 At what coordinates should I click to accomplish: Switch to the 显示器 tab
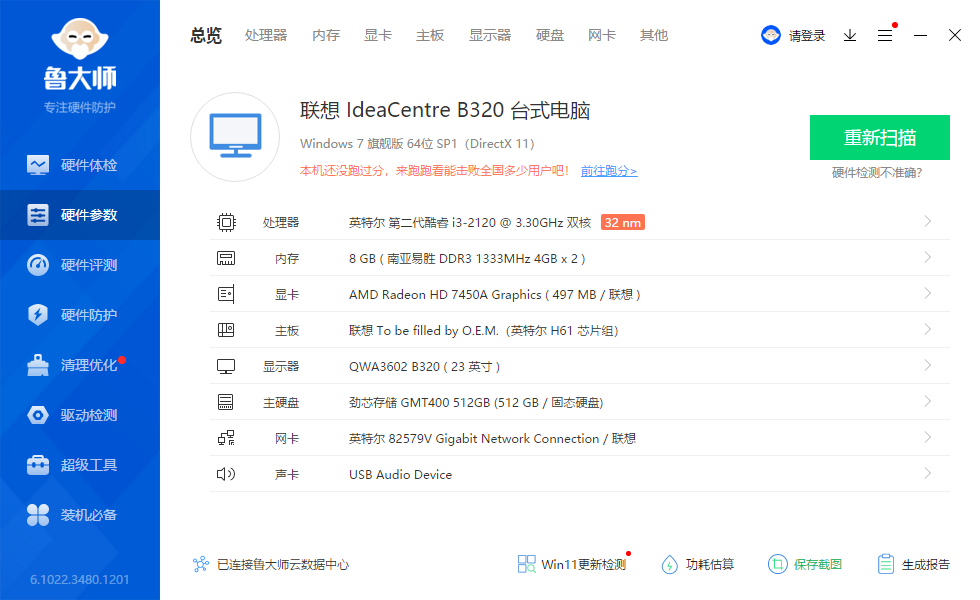click(x=490, y=36)
